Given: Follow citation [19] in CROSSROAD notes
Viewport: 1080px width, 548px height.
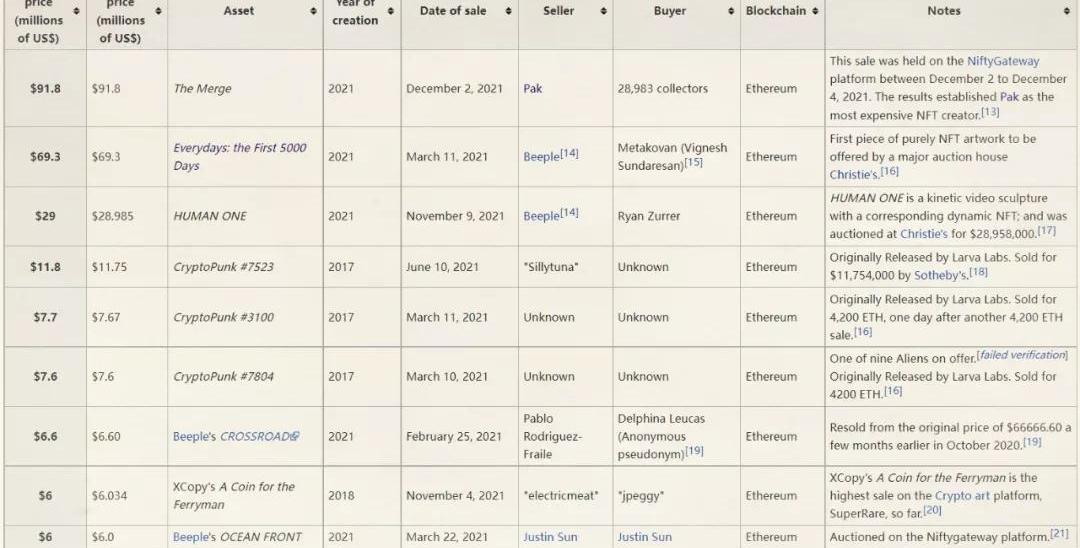Looking at the screenshot, I should click(x=1032, y=442).
